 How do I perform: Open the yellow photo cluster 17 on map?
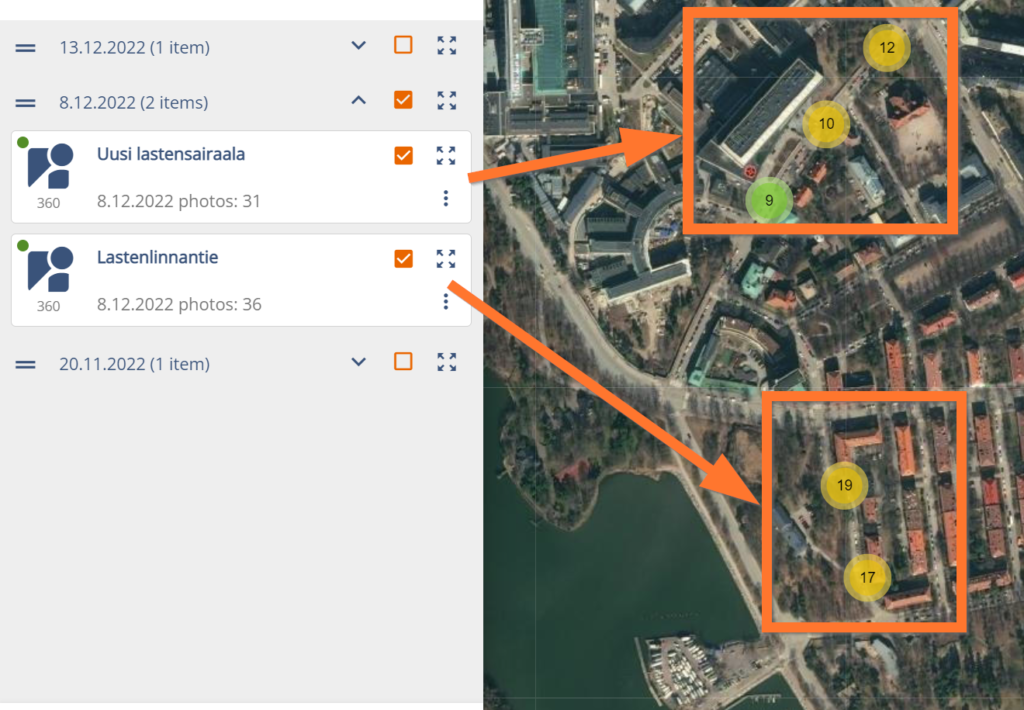coord(867,577)
